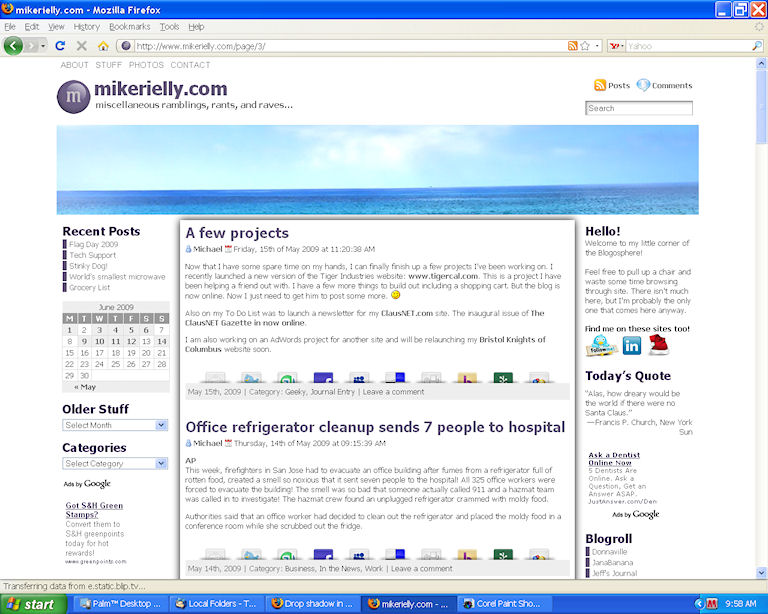Open the History menu
The height and width of the screenshot is (614, 768).
click(x=87, y=26)
